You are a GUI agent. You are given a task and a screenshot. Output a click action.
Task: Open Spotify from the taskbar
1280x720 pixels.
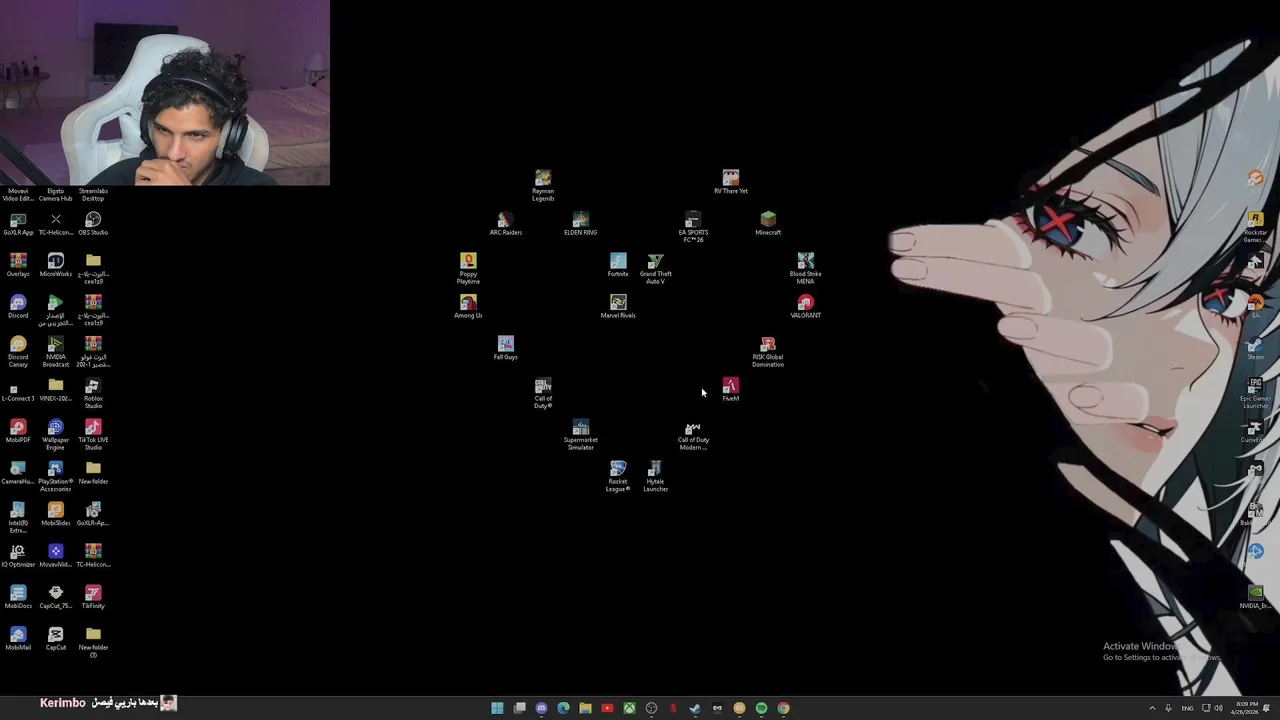[x=761, y=708]
